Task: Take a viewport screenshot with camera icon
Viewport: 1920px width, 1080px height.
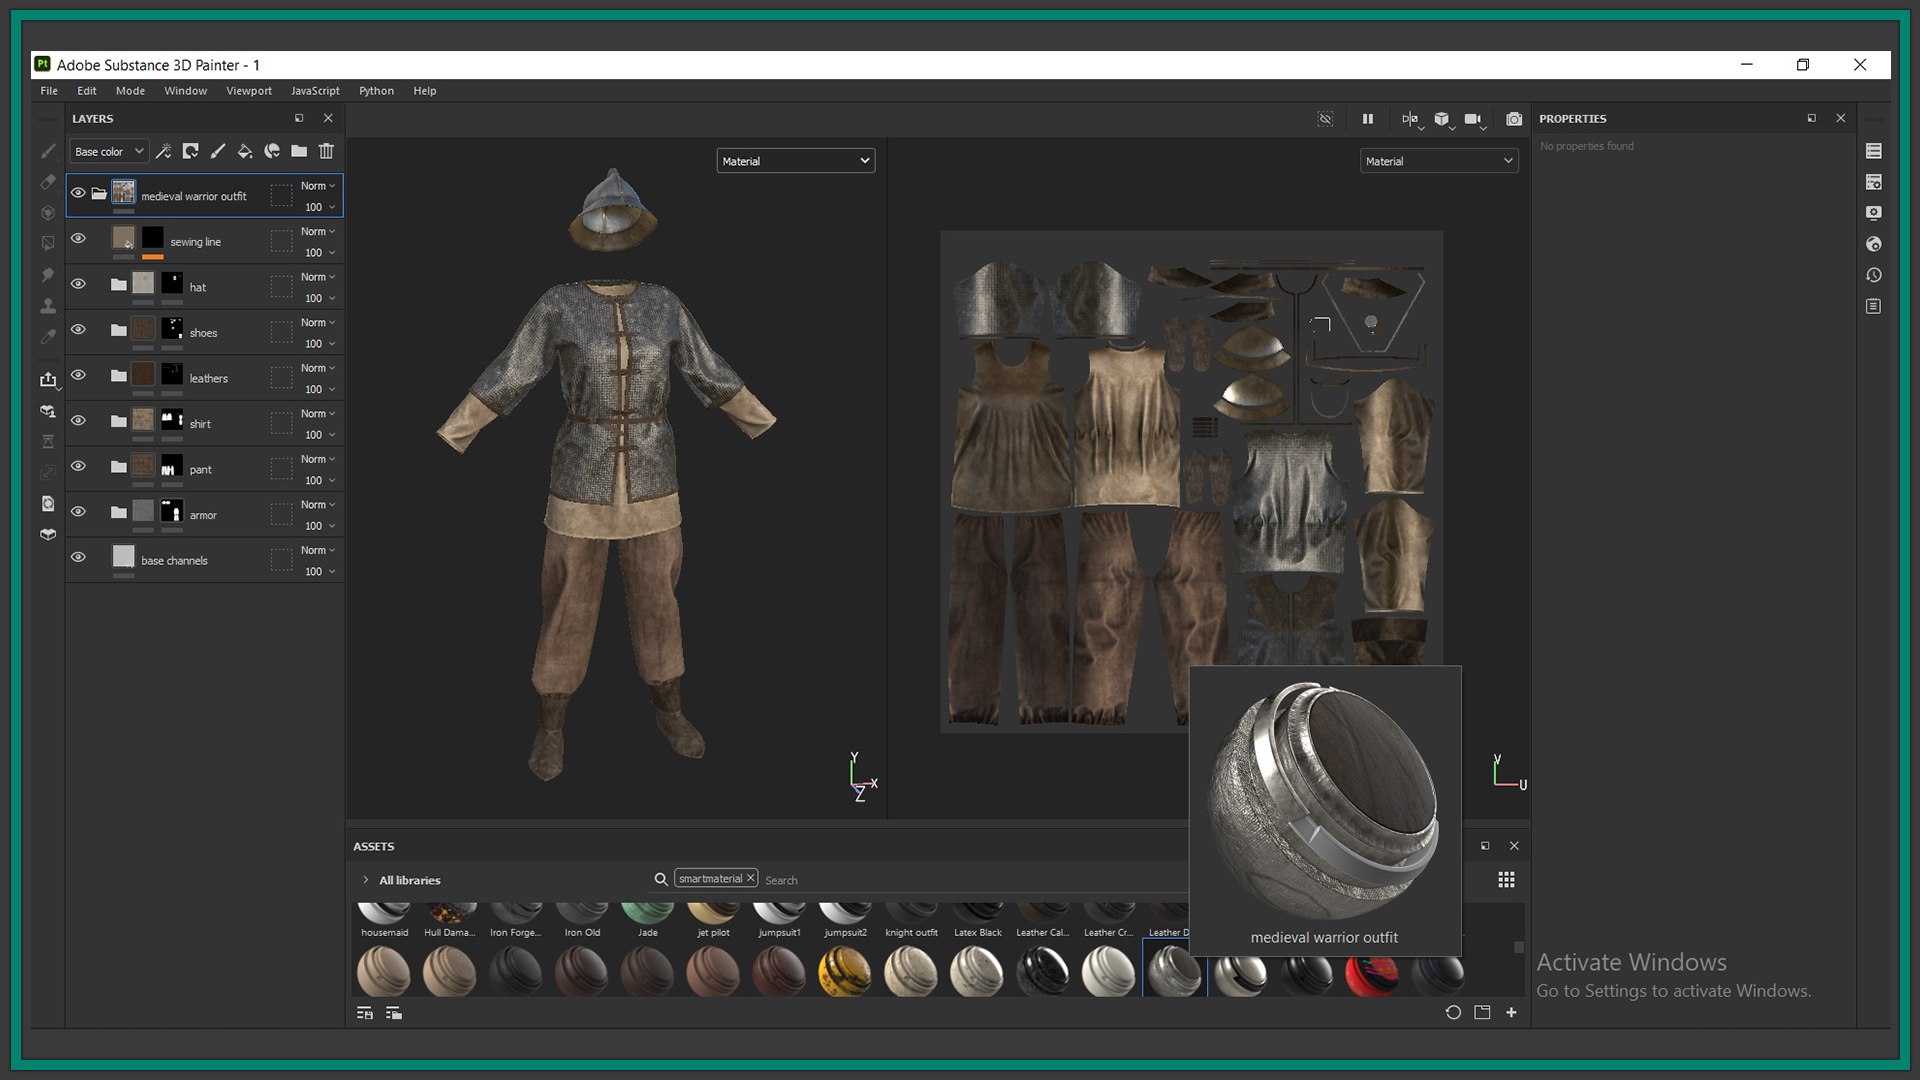Action: (1514, 119)
